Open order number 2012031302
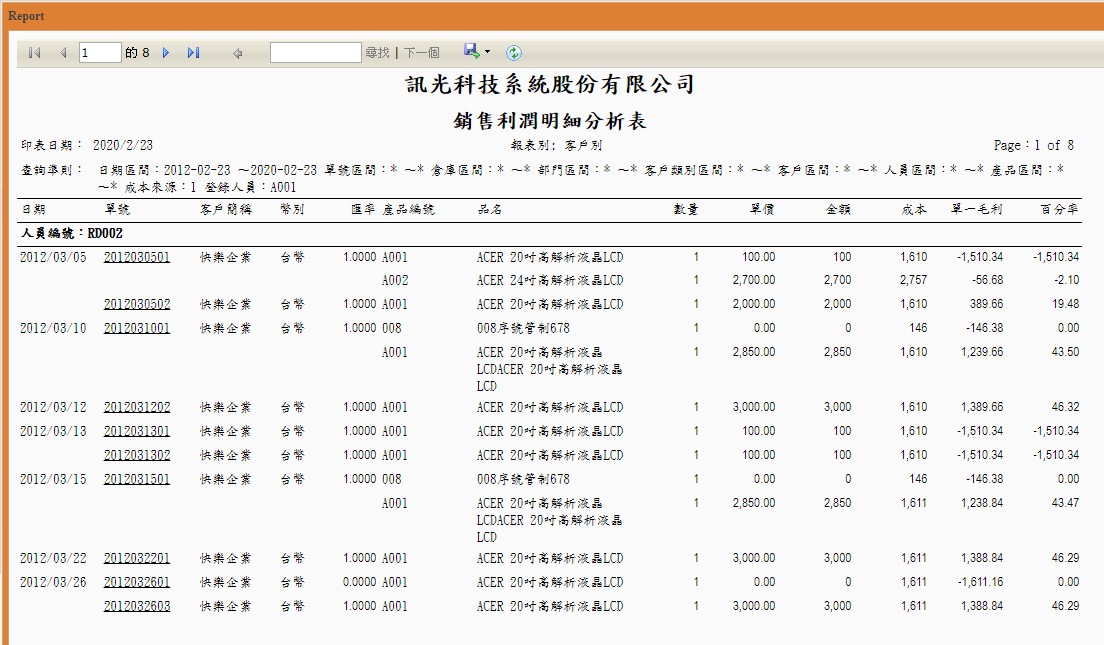1104x645 pixels. 137,455
